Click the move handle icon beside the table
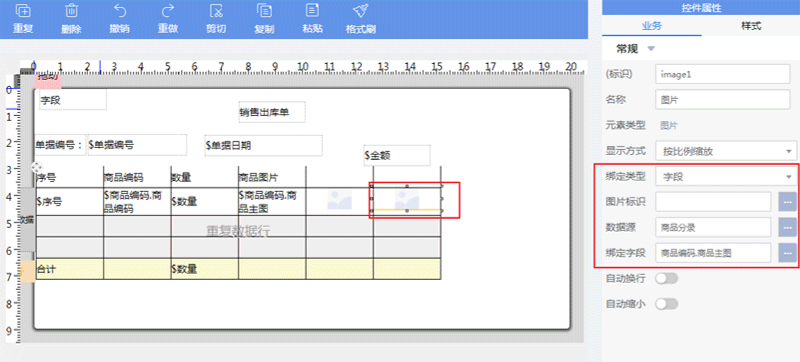The width and height of the screenshot is (800, 362). [x=37, y=167]
